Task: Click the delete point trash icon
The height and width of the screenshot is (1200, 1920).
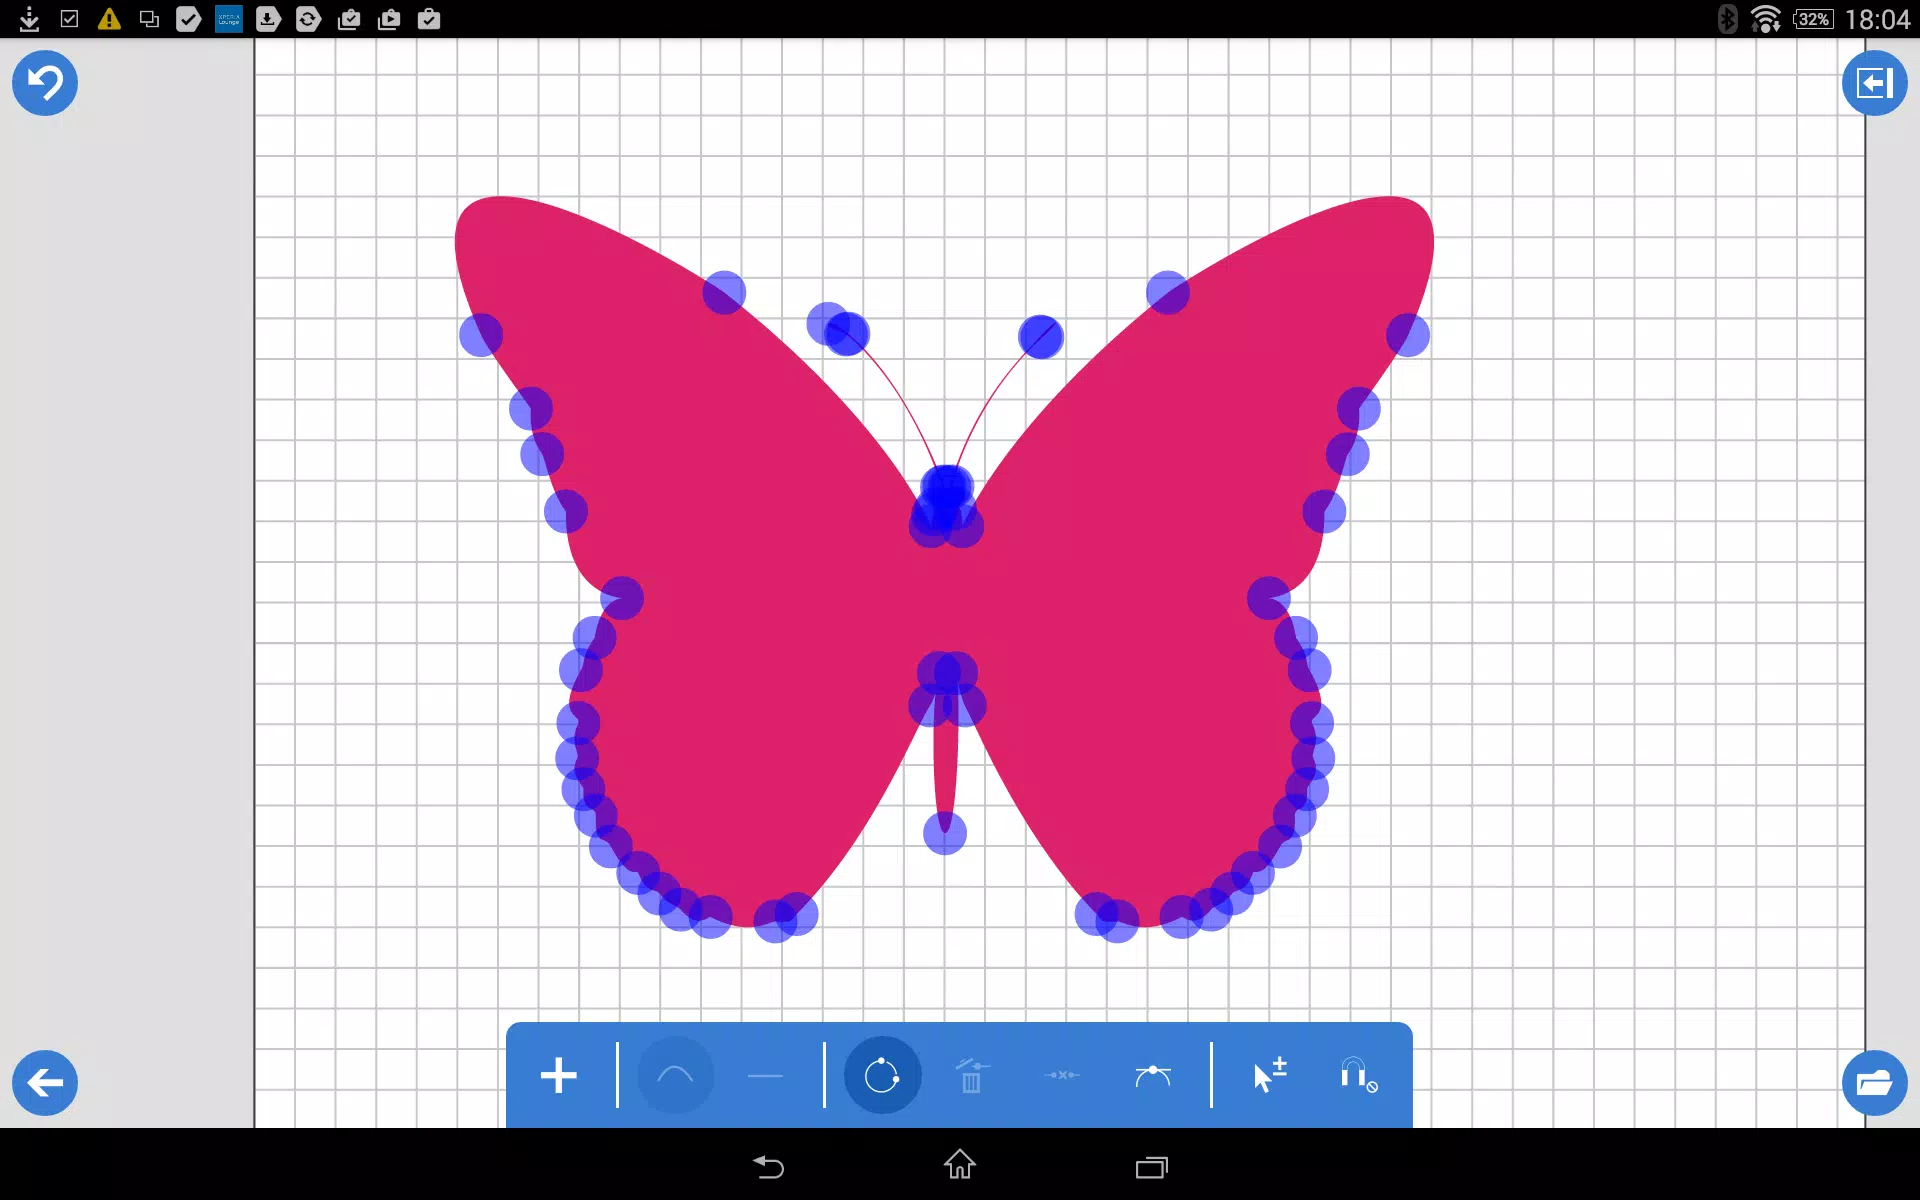Action: click(x=971, y=1076)
